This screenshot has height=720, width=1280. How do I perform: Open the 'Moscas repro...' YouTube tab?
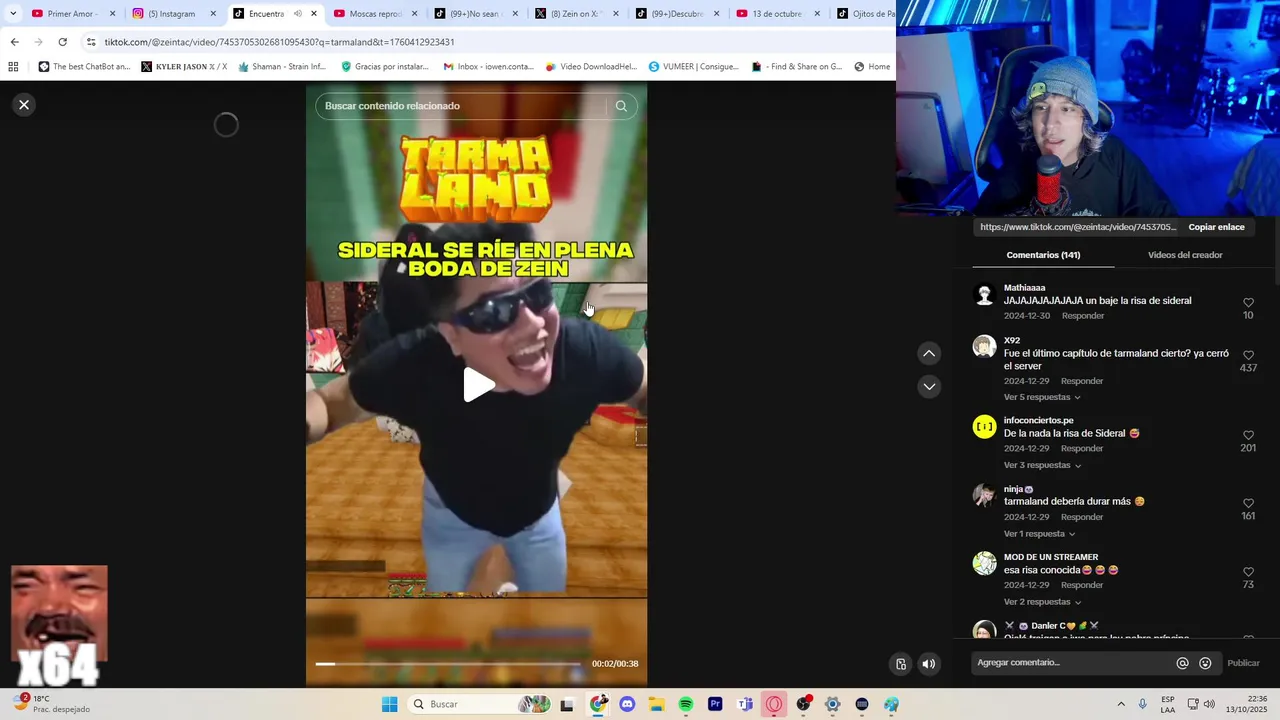(375, 14)
